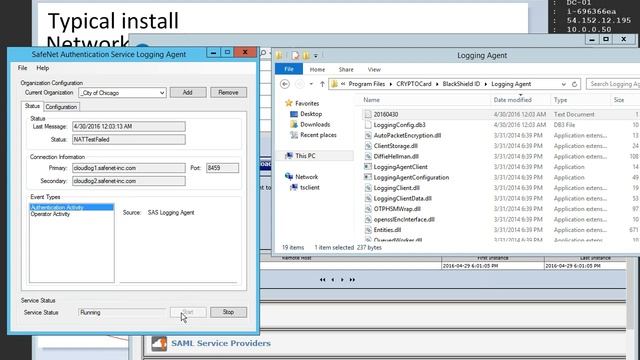Switch to the Configuration tab
The image size is (640, 360).
coord(61,107)
